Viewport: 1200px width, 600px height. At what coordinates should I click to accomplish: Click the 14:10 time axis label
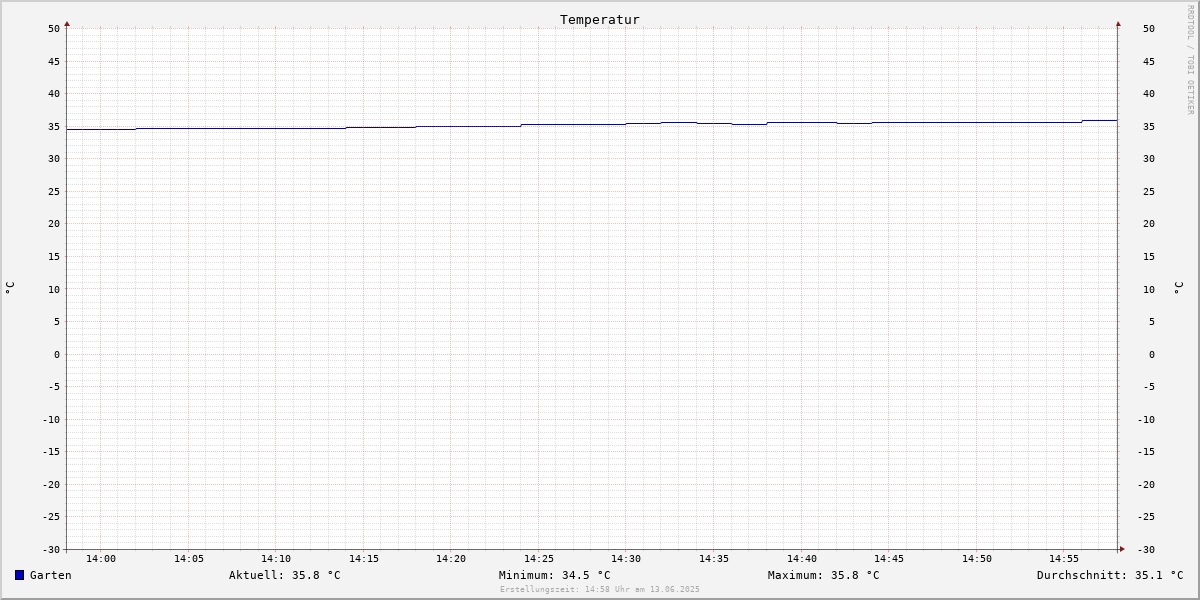276,559
